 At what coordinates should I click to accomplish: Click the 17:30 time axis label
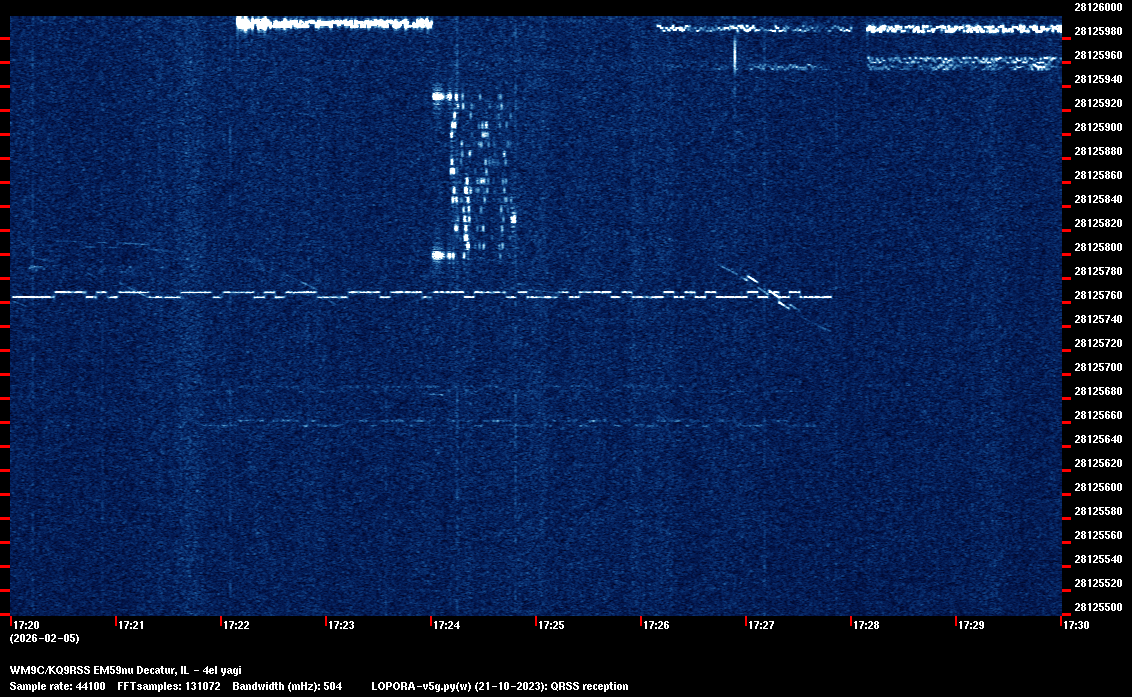[1076, 625]
